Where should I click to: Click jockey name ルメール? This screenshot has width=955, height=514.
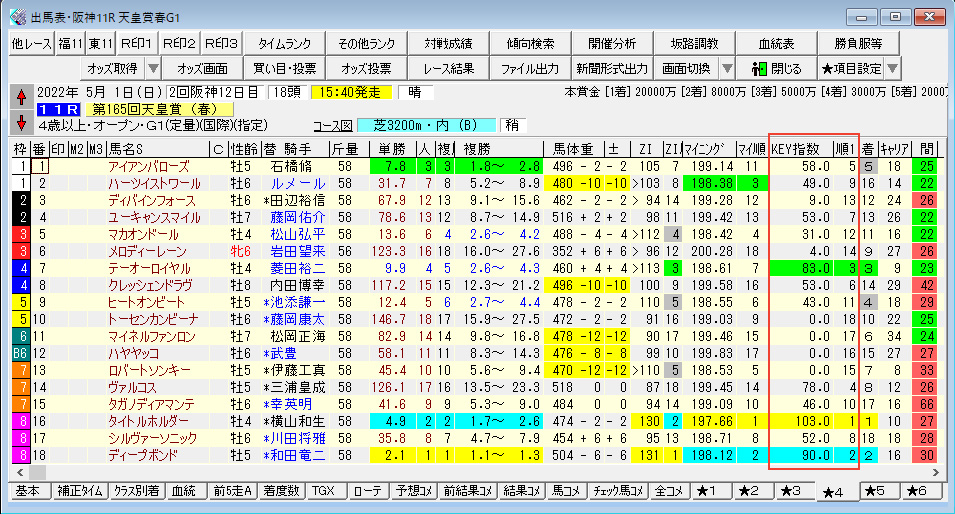coord(297,183)
